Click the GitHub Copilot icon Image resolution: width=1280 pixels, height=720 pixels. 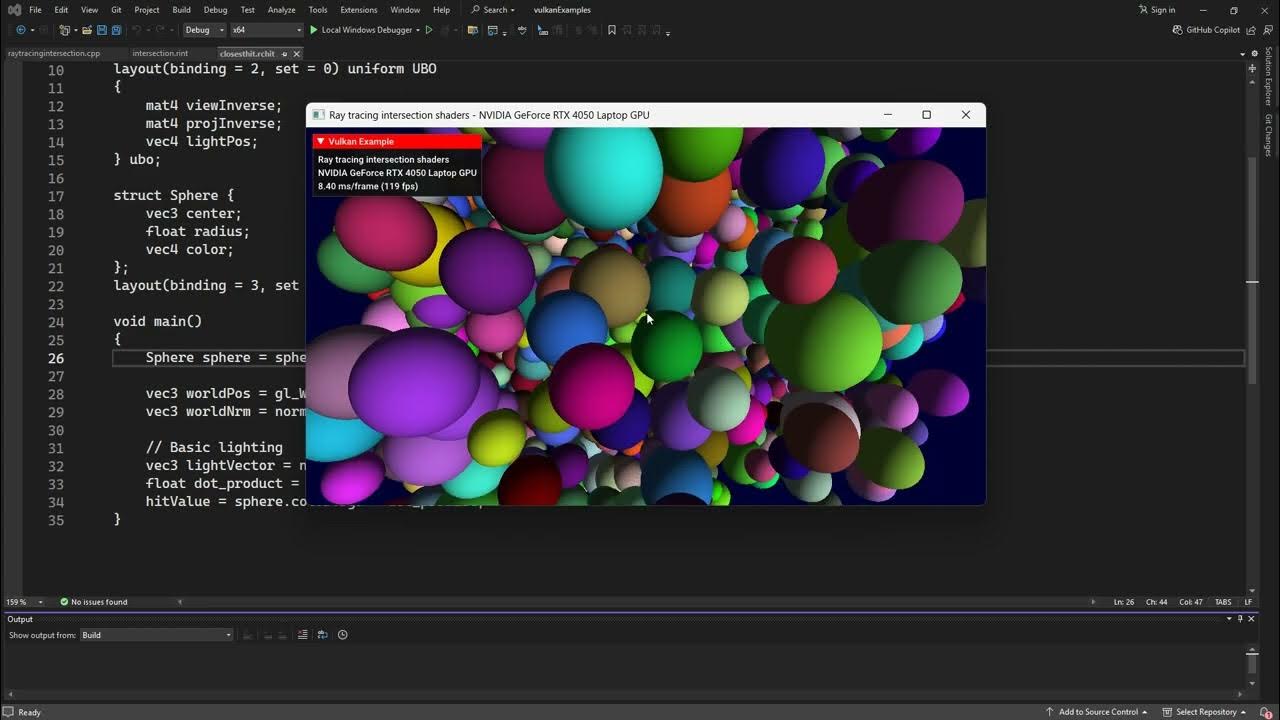1177,30
